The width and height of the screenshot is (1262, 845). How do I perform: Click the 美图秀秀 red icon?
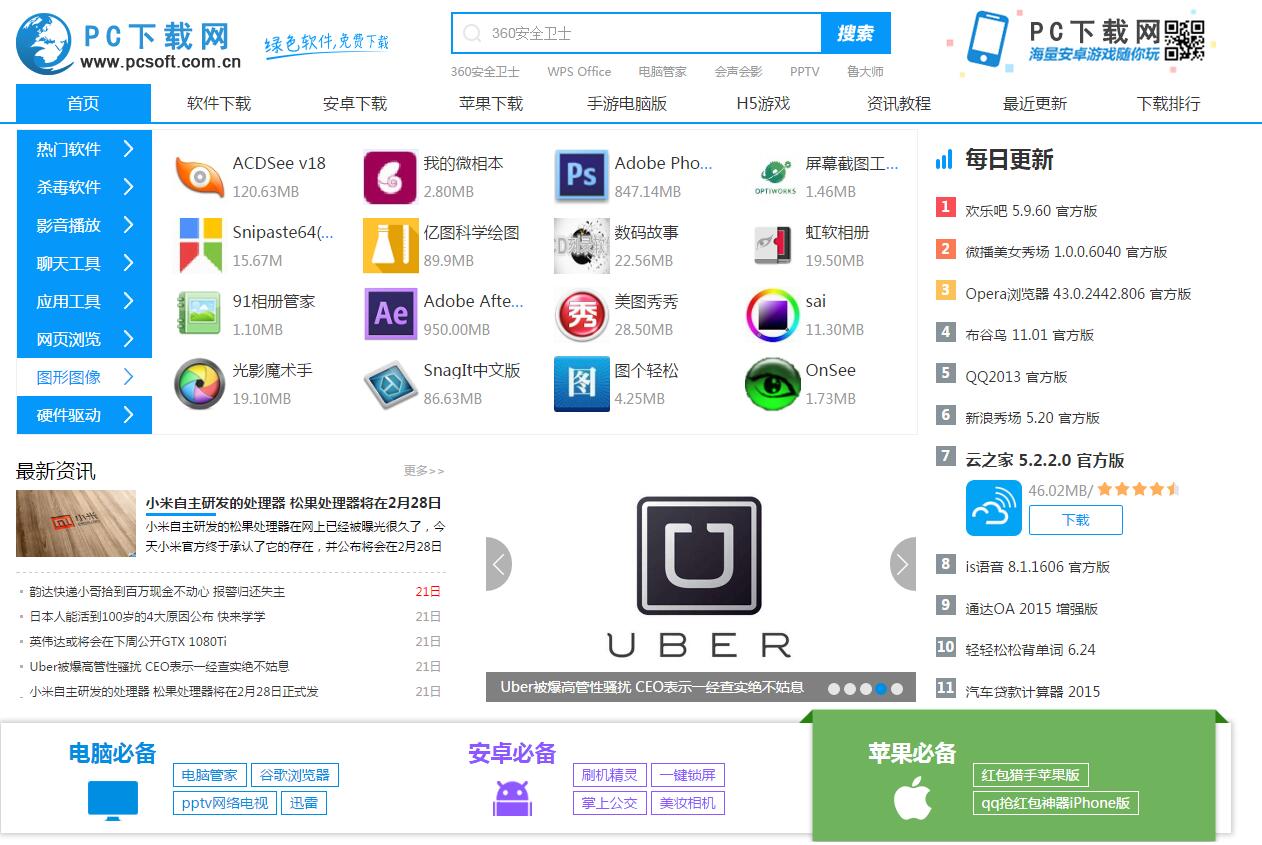pos(581,315)
